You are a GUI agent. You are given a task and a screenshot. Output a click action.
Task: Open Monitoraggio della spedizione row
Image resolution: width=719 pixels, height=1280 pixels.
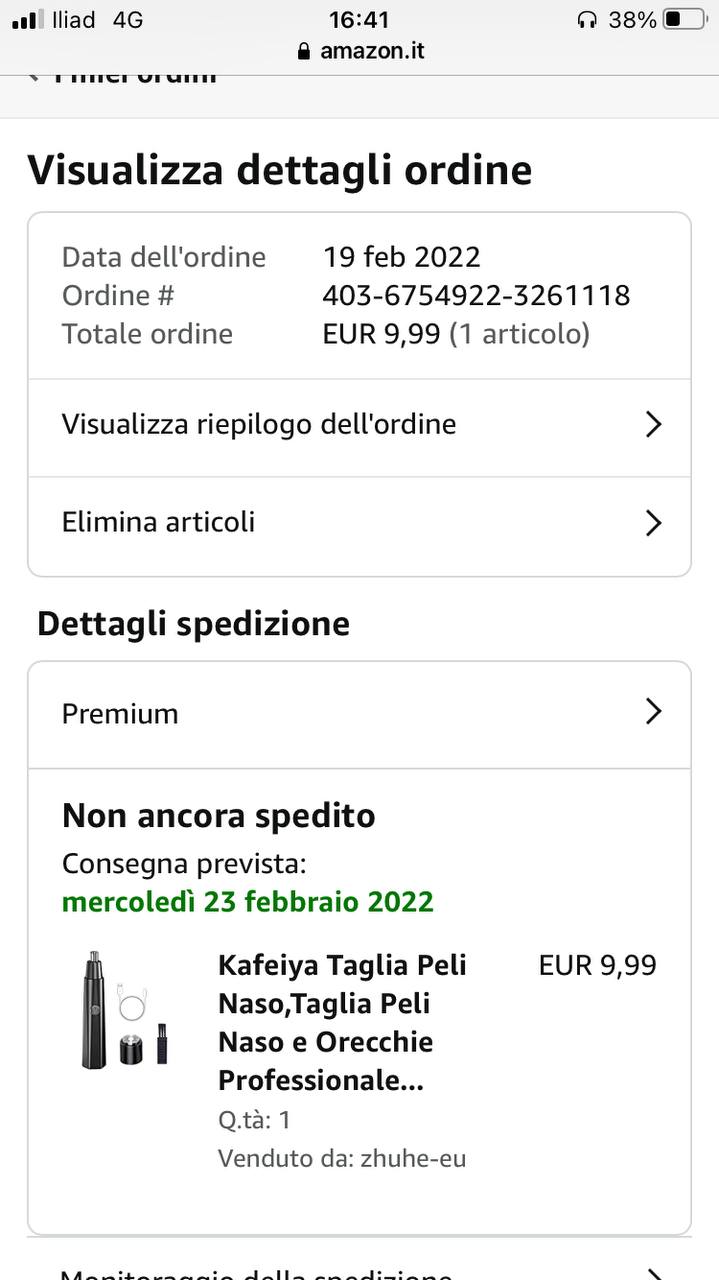point(256,1272)
